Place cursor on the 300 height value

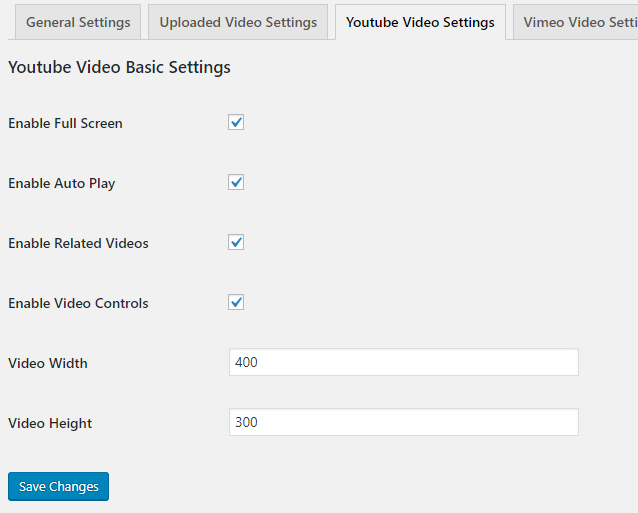coord(246,422)
